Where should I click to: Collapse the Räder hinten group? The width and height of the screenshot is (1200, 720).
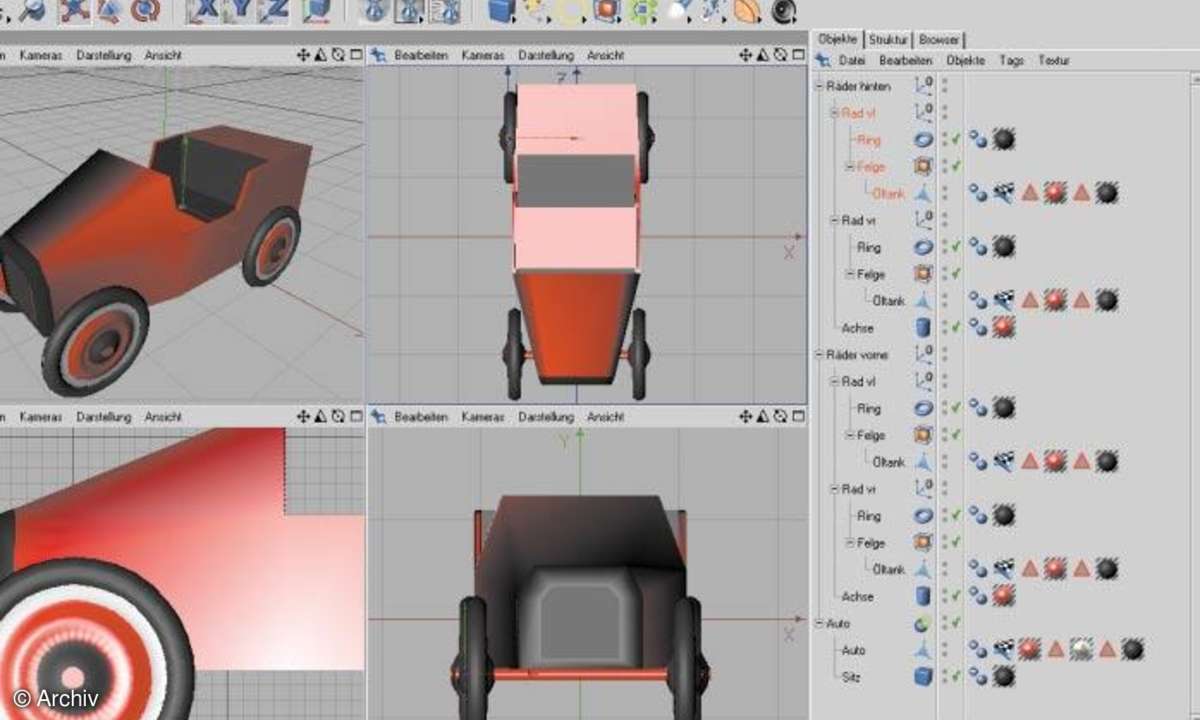point(819,87)
